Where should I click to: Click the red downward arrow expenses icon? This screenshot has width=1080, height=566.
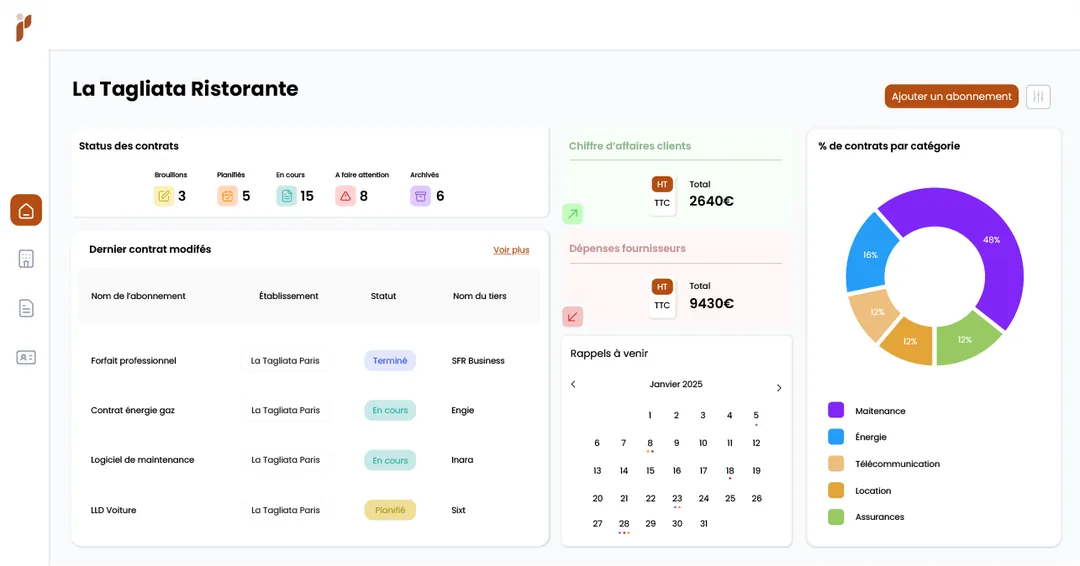pos(572,317)
